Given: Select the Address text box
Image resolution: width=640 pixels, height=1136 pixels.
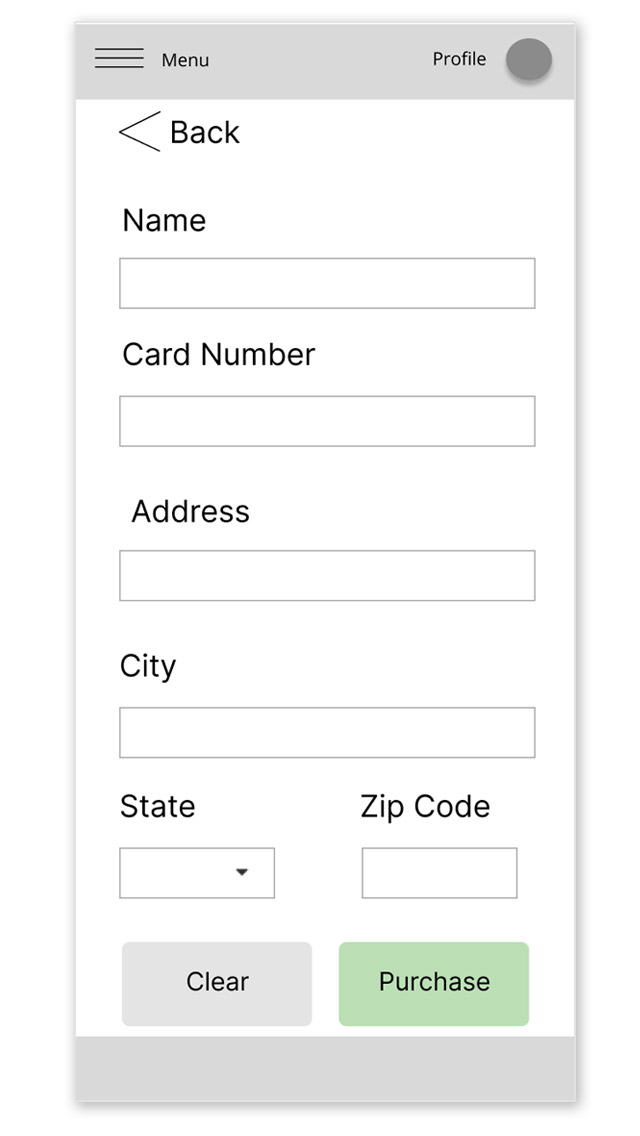Looking at the screenshot, I should (327, 576).
